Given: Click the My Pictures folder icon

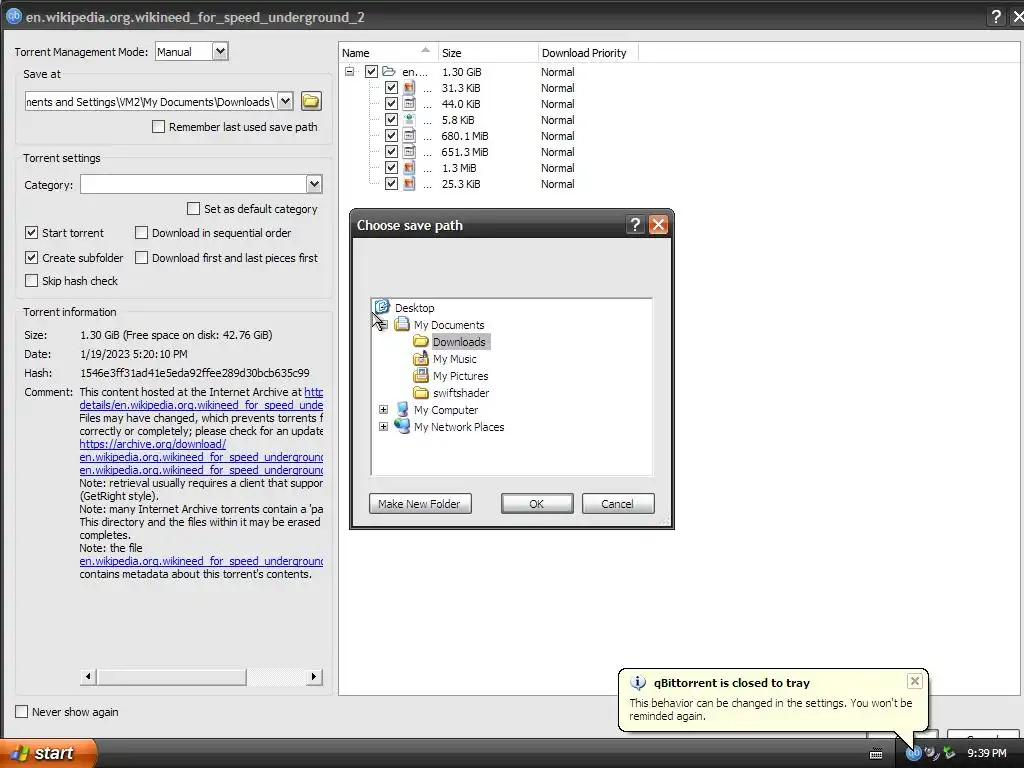Looking at the screenshot, I should (421, 376).
